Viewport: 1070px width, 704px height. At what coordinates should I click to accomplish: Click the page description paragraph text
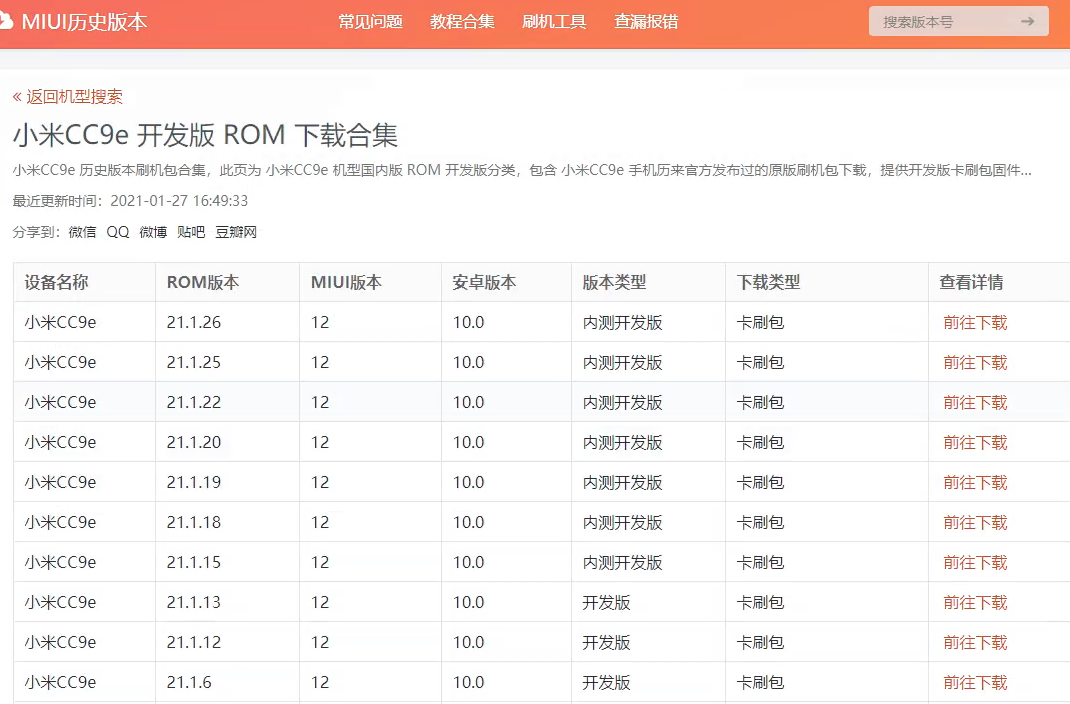point(522,171)
